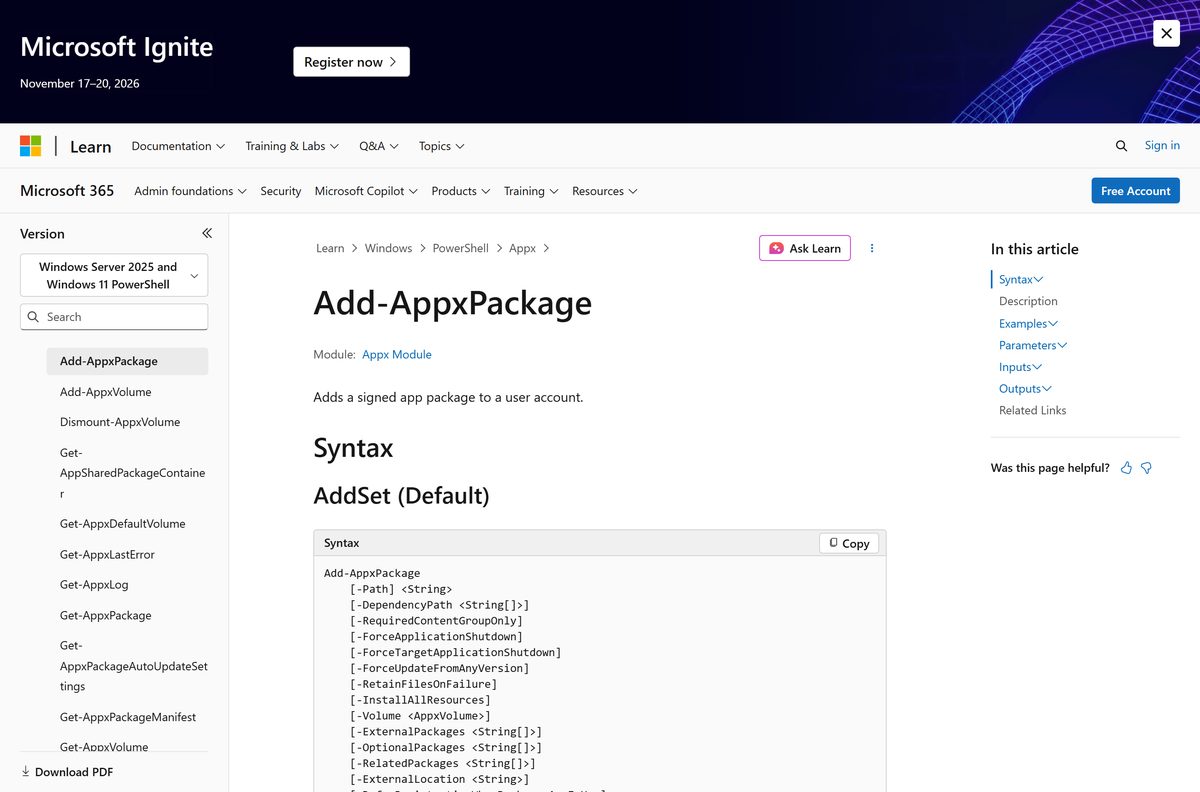1200x792 pixels.
Task: Open Get-AppxPackage in sidebar
Action: [x=106, y=615]
